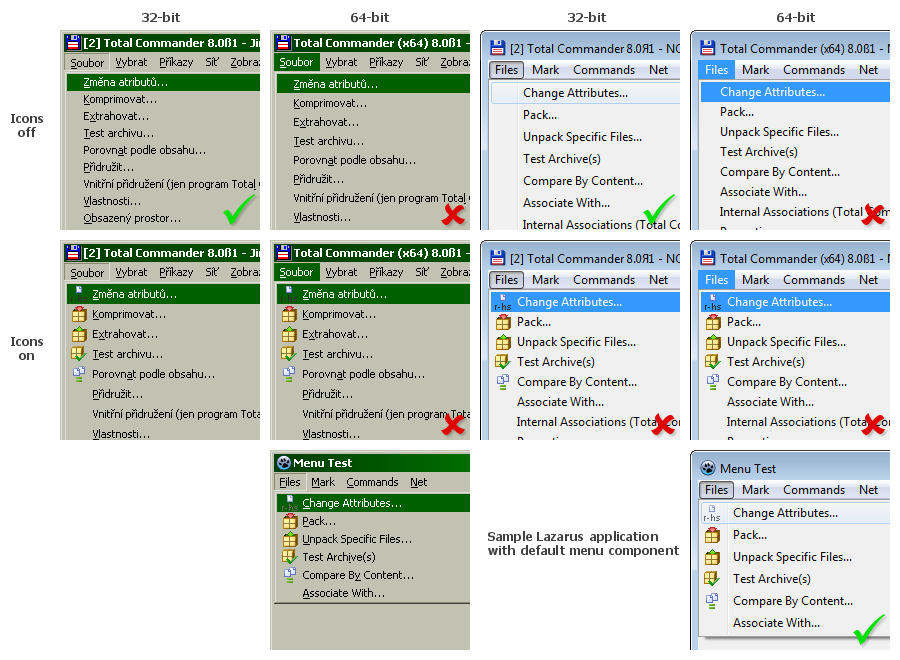Click Test Archive(s) icon in x64 English icons-on window

point(713,362)
